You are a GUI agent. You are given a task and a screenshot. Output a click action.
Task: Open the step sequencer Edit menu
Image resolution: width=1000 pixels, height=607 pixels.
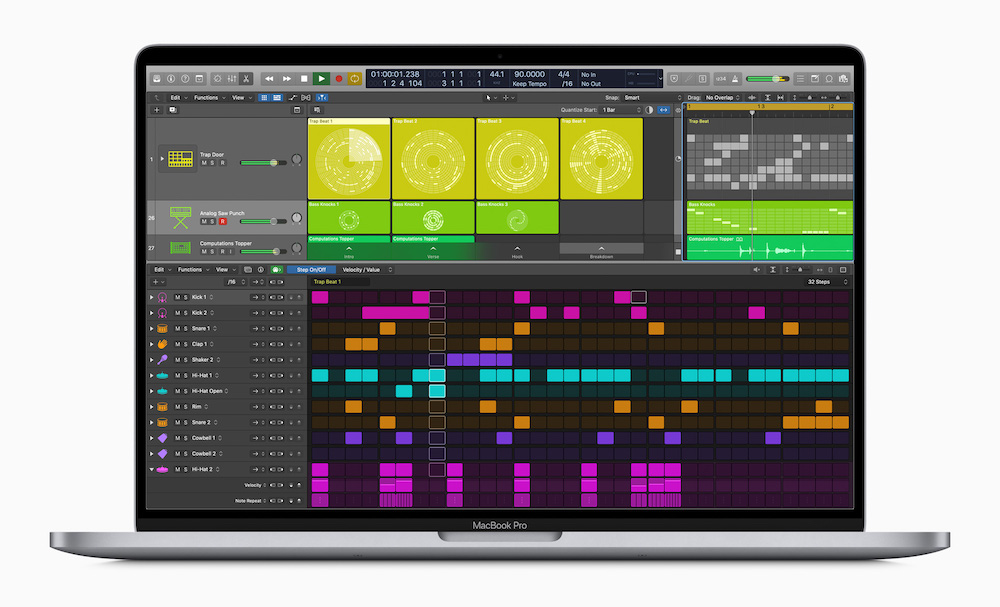tap(159, 270)
